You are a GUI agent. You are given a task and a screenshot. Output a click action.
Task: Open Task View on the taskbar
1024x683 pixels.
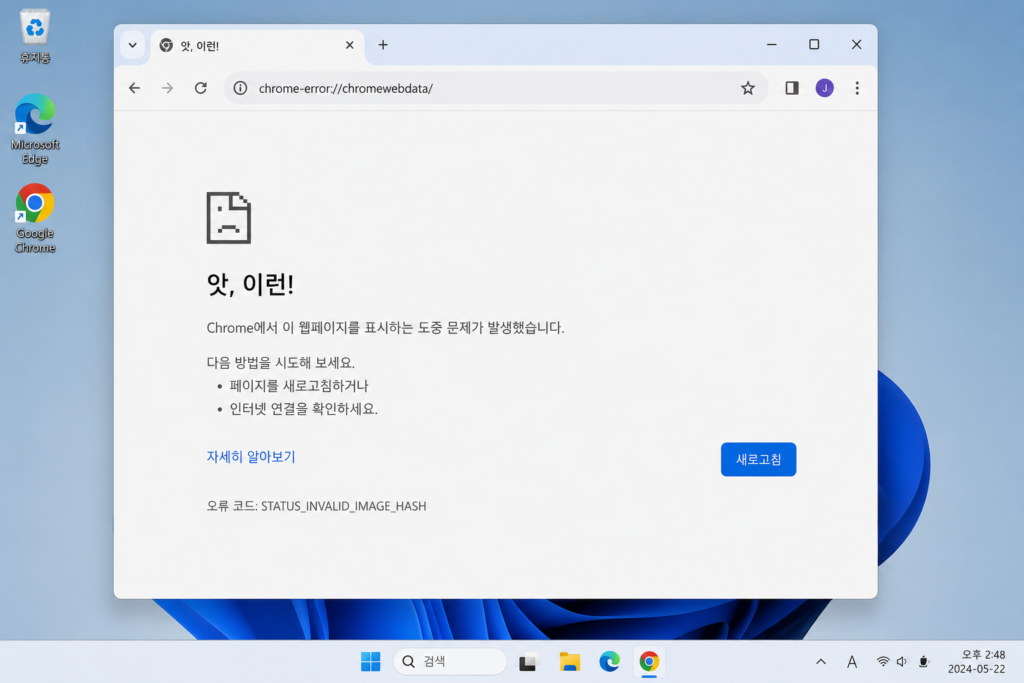pyautogui.click(x=528, y=661)
